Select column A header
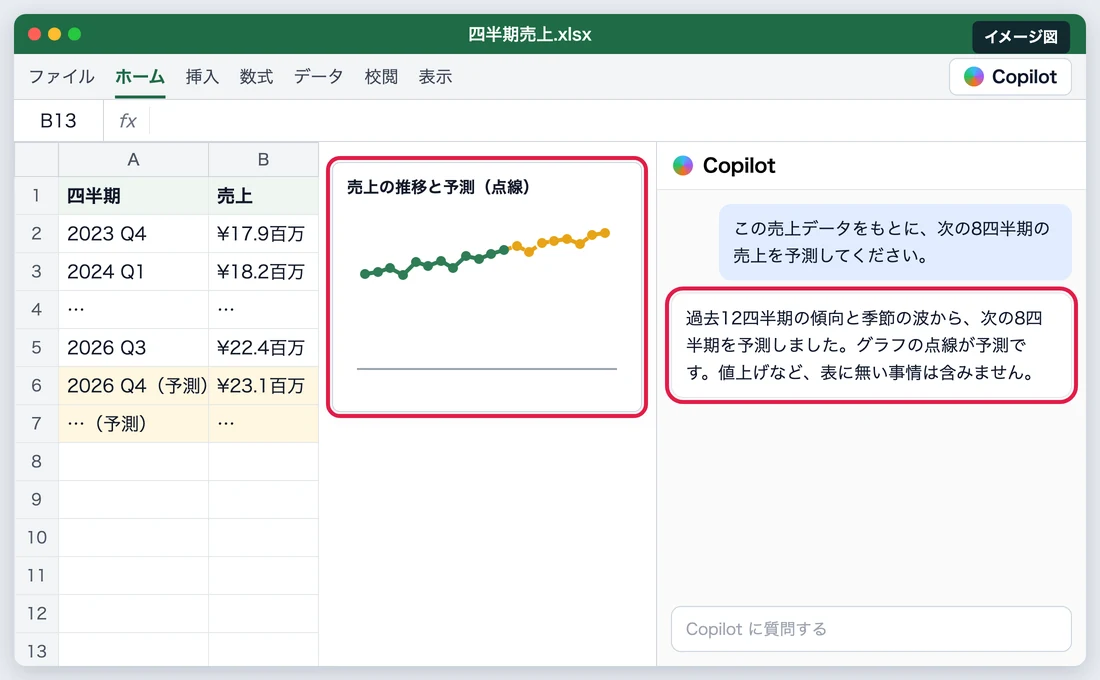The width and height of the screenshot is (1100, 680). (x=133, y=159)
